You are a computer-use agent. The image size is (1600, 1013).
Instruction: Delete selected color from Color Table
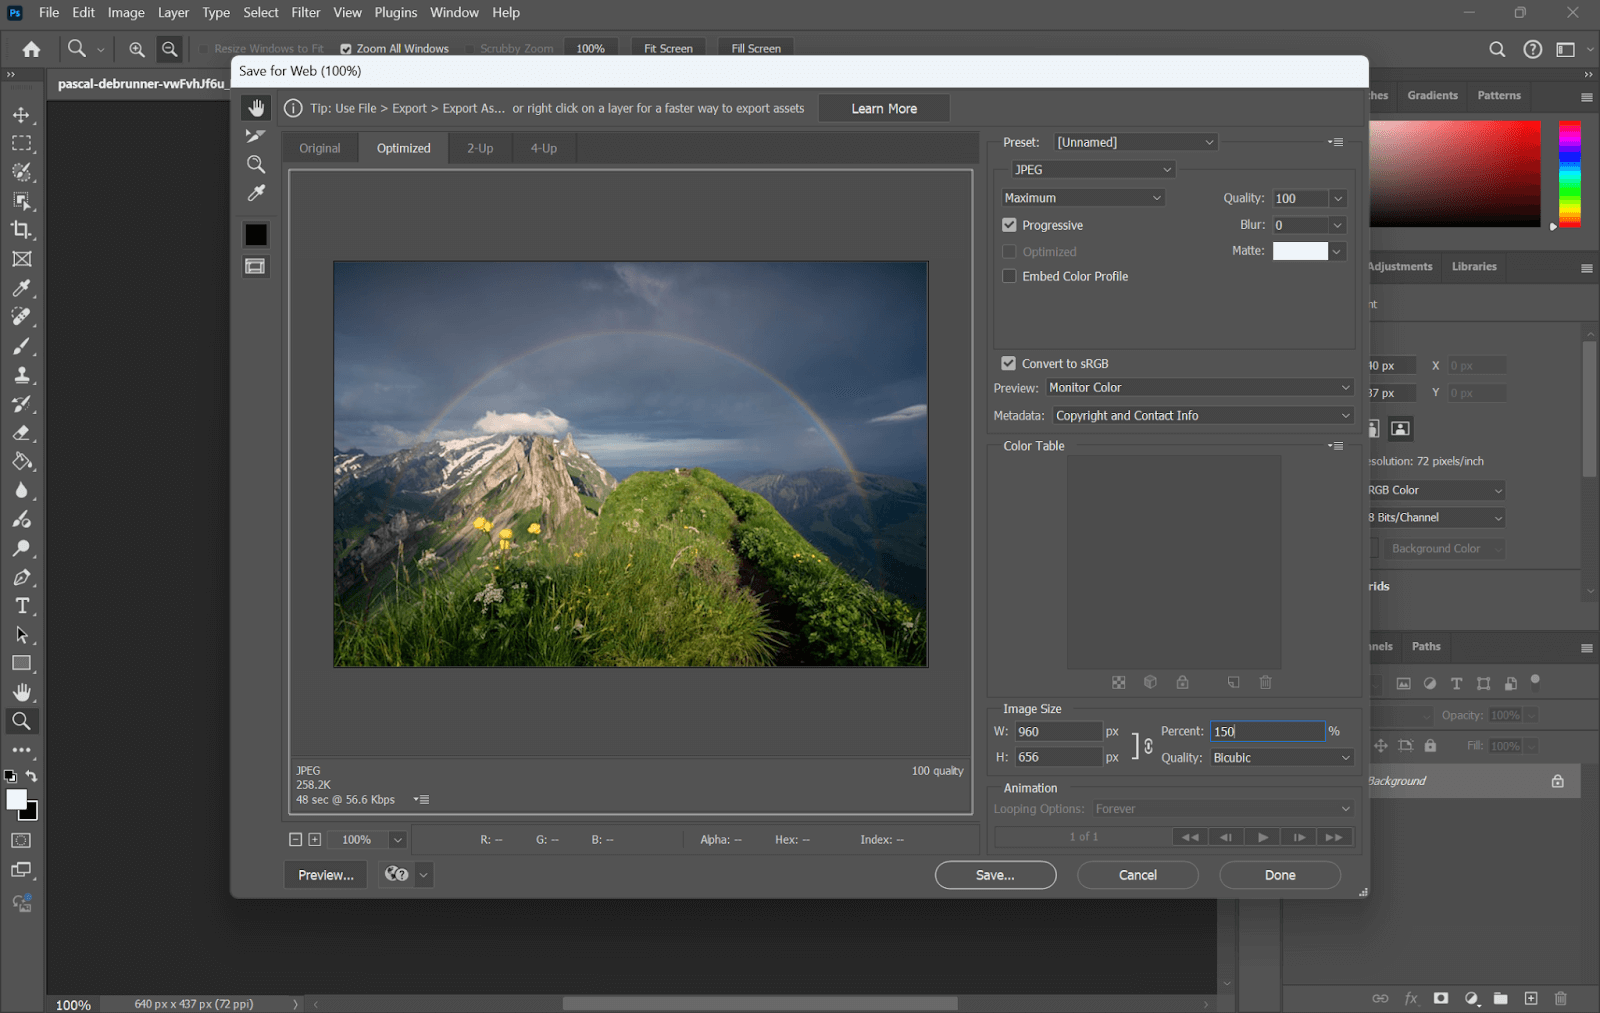(x=1265, y=682)
